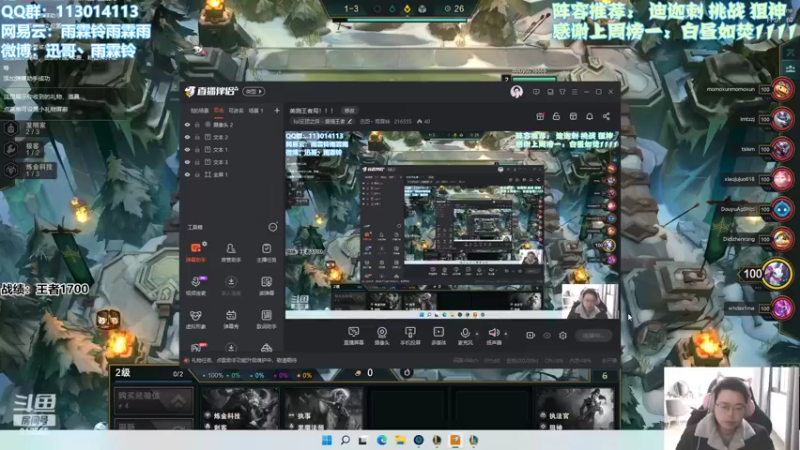This screenshot has height=450, width=800.
Task: Open the store icon above preview
Action: pyautogui.click(x=573, y=116)
